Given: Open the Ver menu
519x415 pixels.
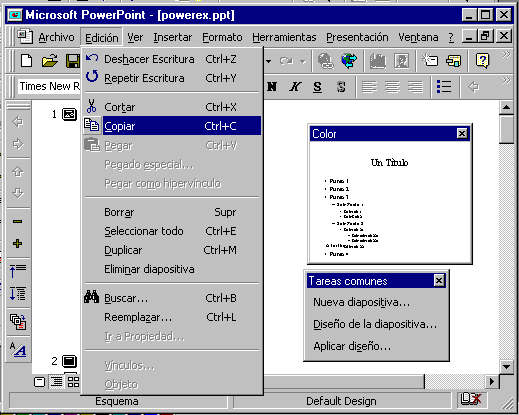Looking at the screenshot, I should click(135, 37).
